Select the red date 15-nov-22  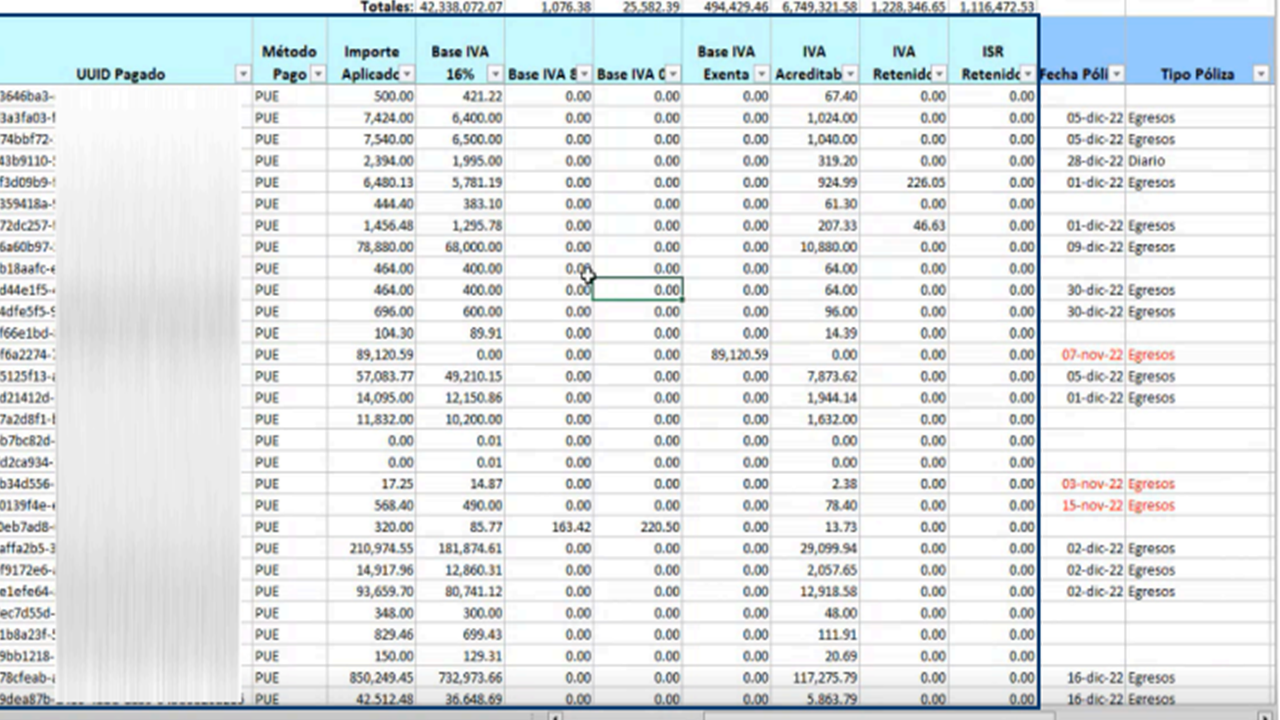(1082, 506)
